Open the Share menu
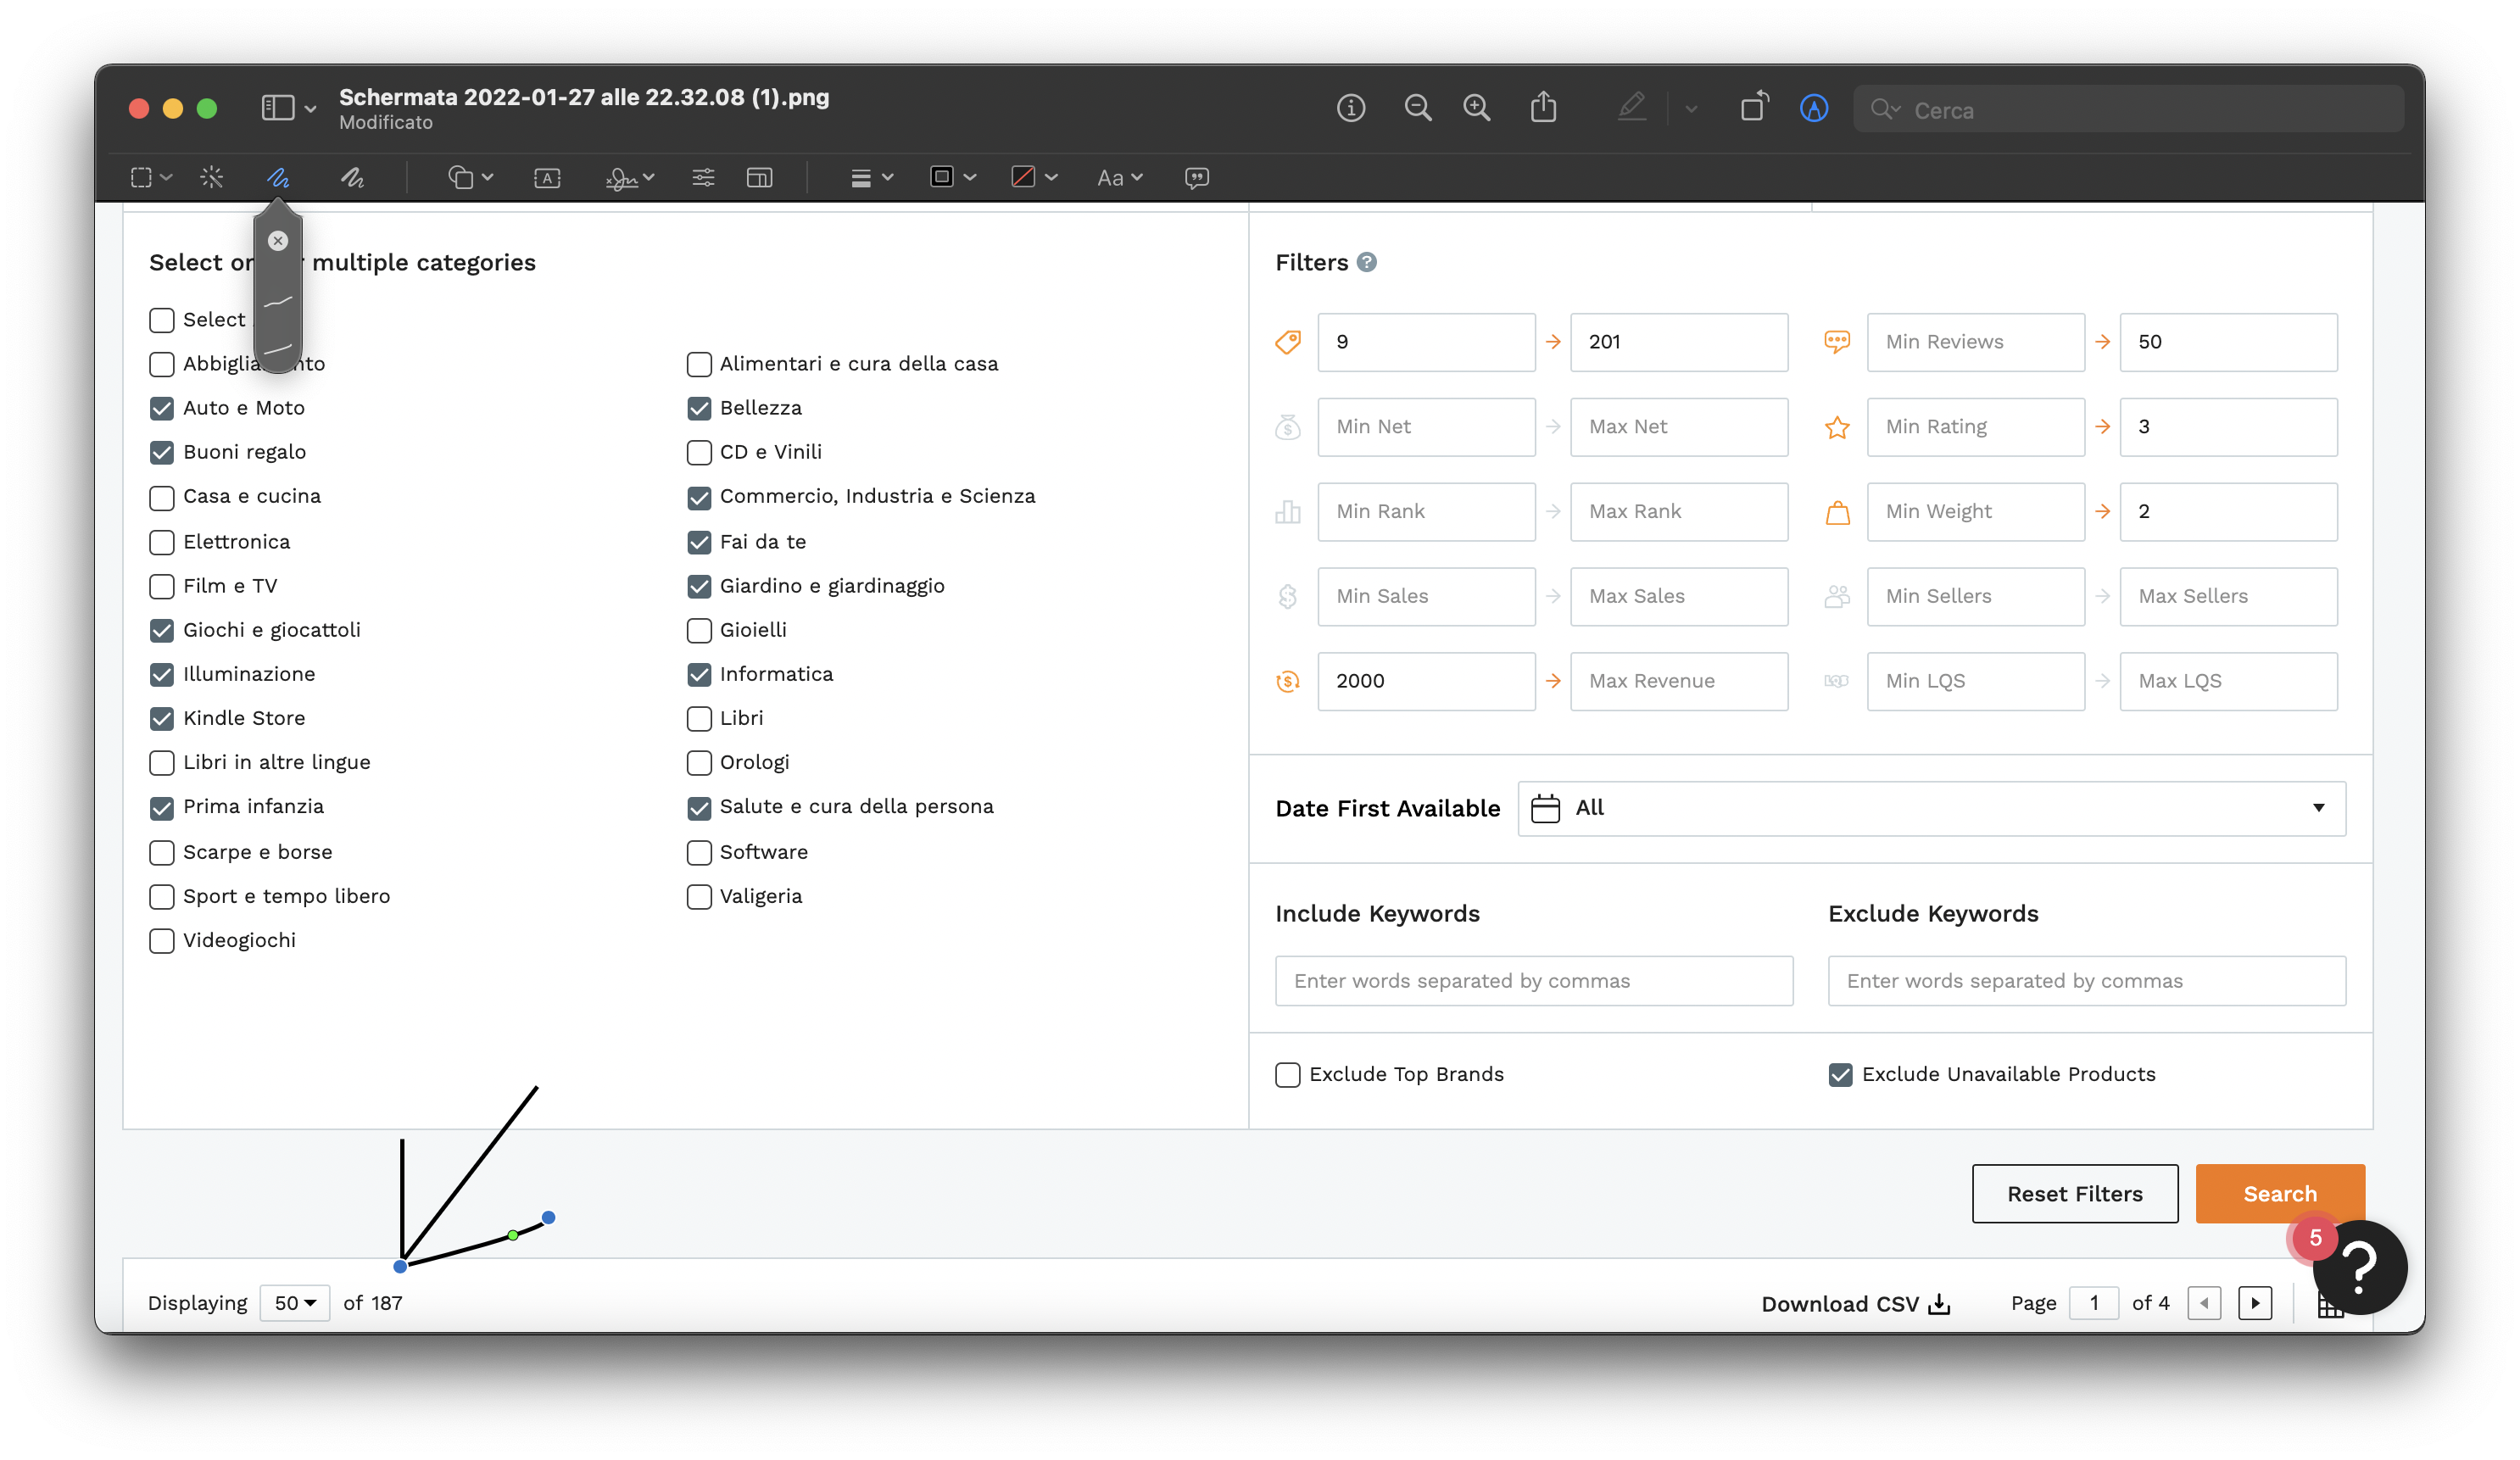Screen dimensions: 2520x1460 (1543, 107)
